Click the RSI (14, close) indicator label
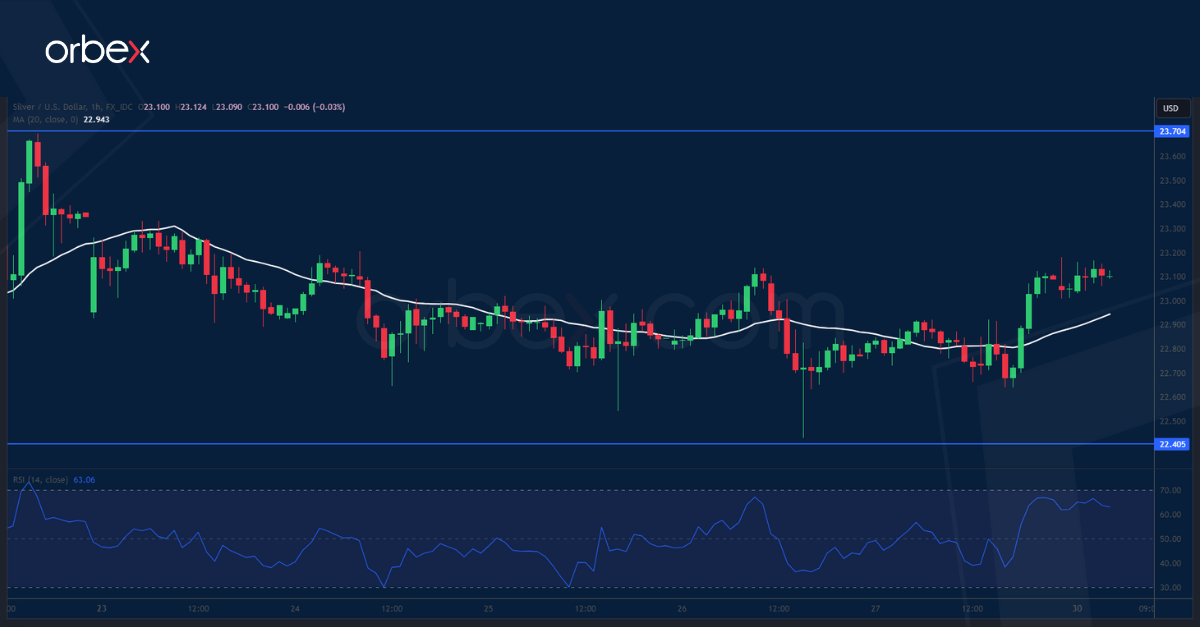The width and height of the screenshot is (1200, 627). 40,481
